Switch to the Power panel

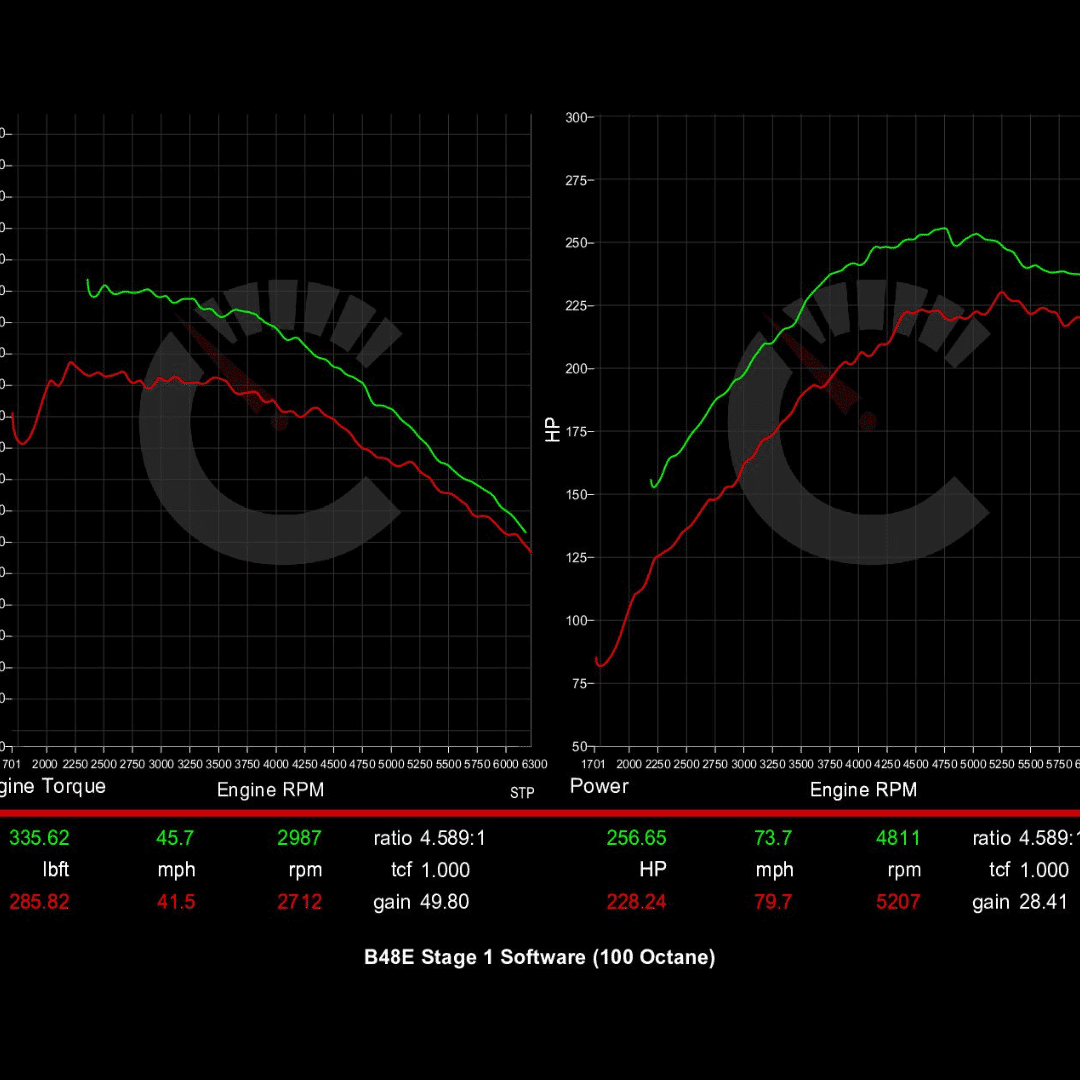pyautogui.click(x=598, y=787)
